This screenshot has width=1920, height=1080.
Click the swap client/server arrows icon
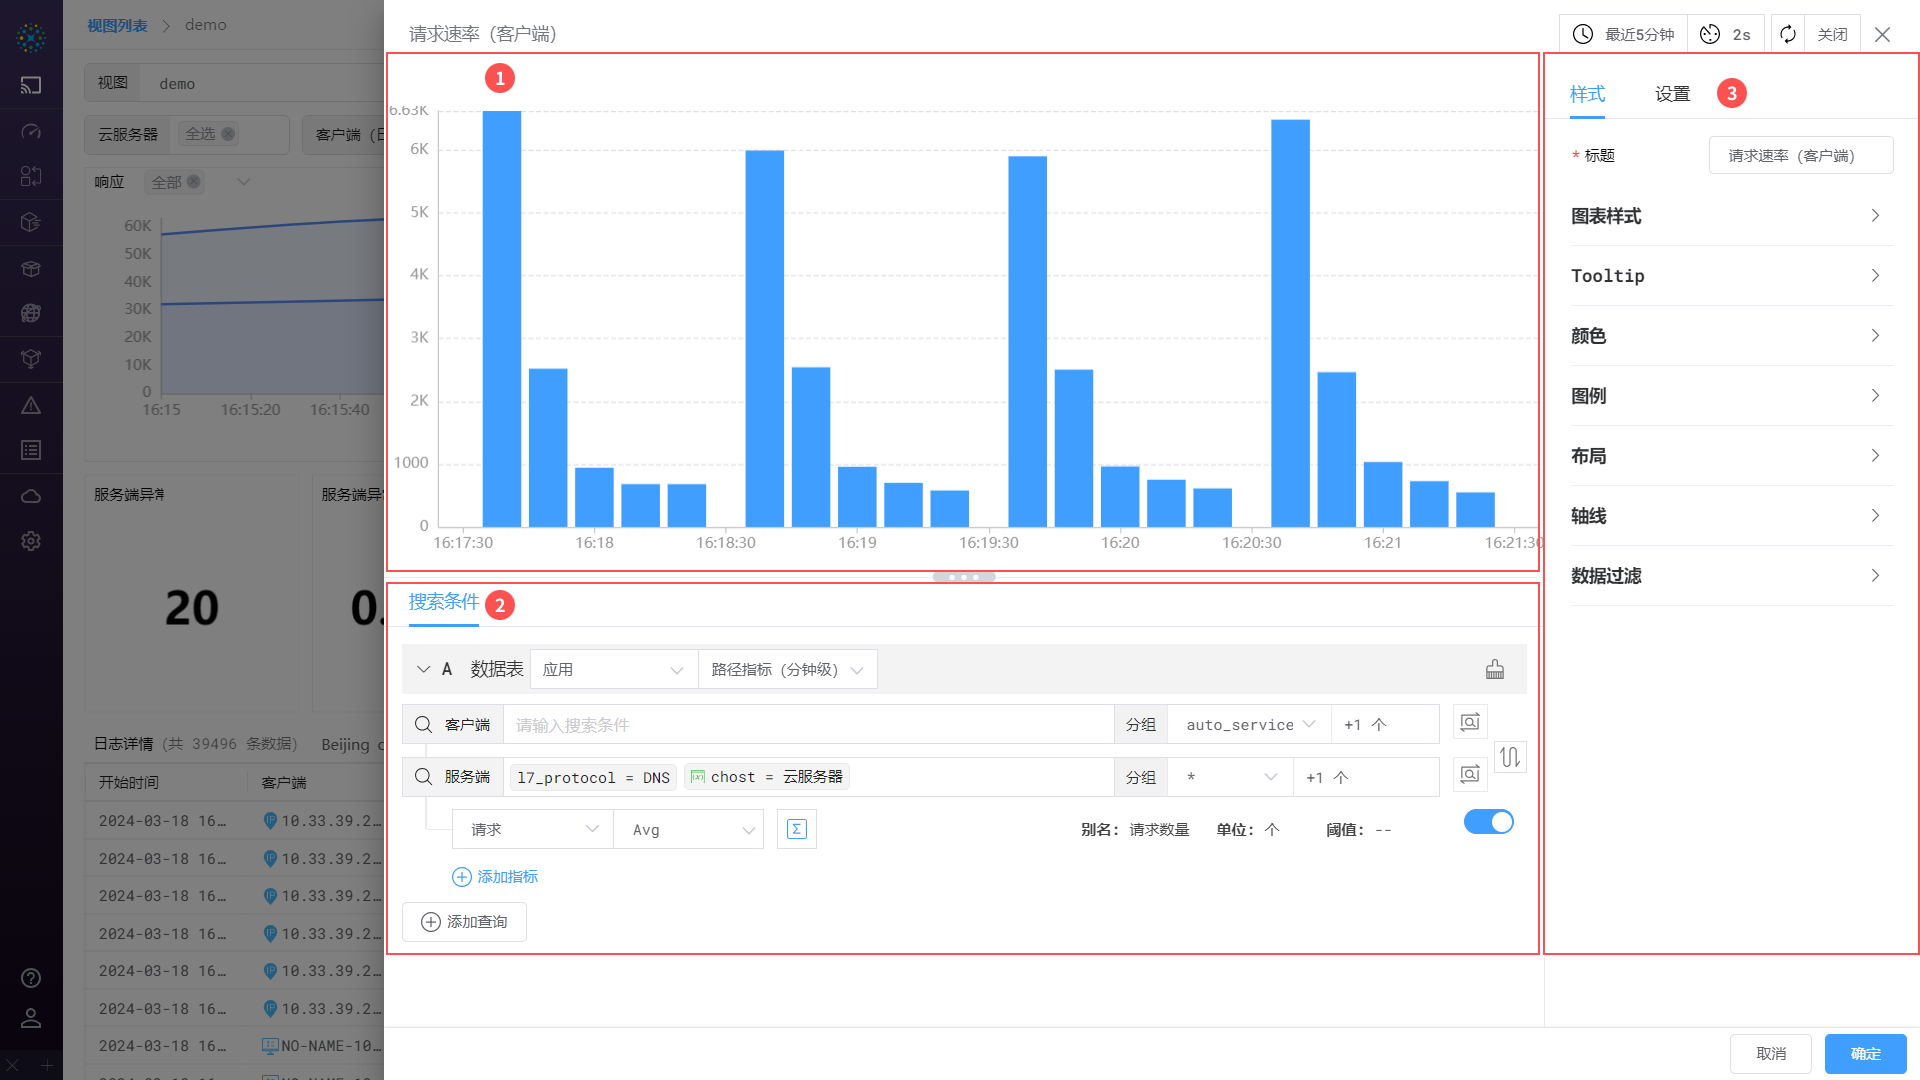(x=1509, y=757)
